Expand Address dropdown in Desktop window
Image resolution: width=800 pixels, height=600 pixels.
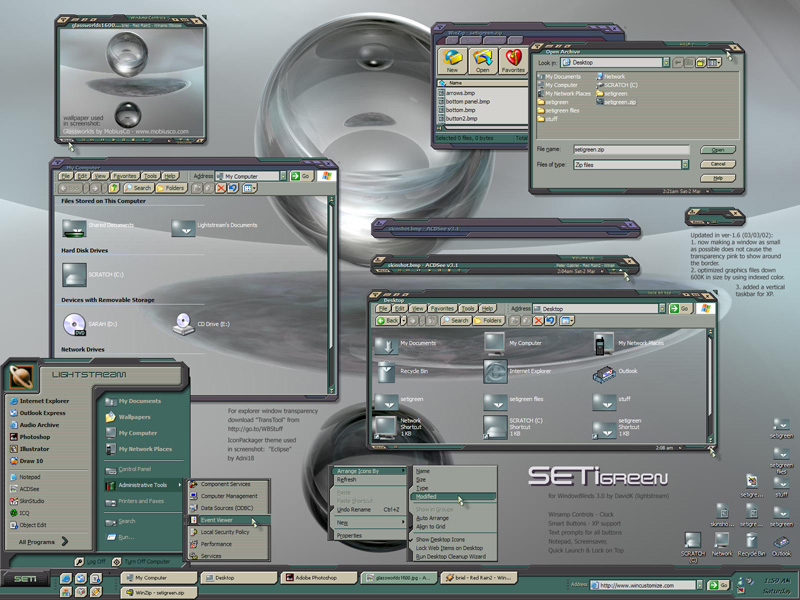tap(662, 309)
